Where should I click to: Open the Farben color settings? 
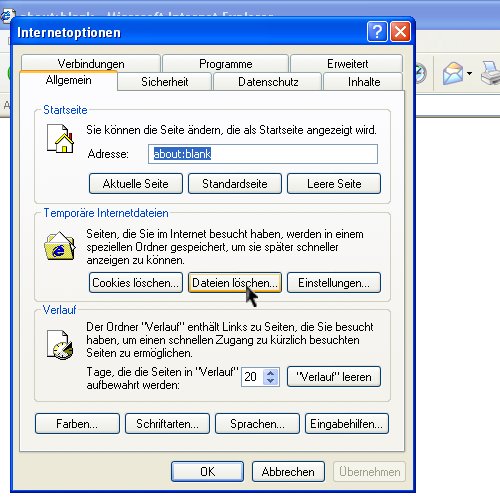pos(77,424)
